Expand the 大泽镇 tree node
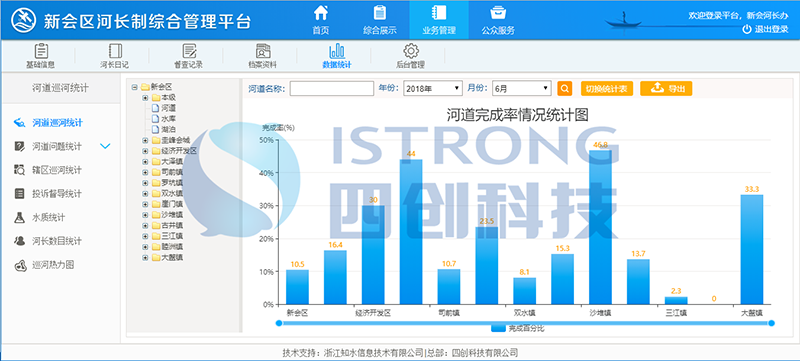Viewport: 800px width, 361px height. tap(145, 162)
